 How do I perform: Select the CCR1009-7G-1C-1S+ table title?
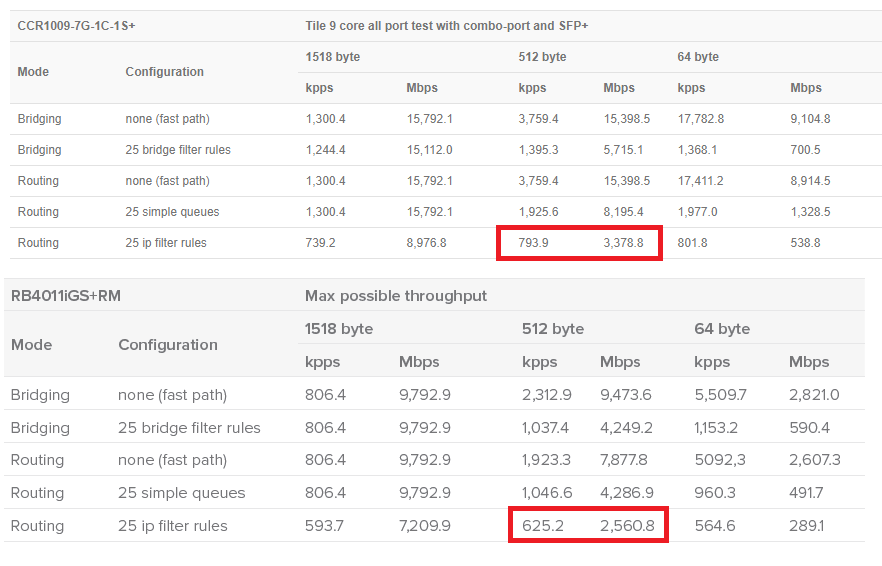click(76, 26)
